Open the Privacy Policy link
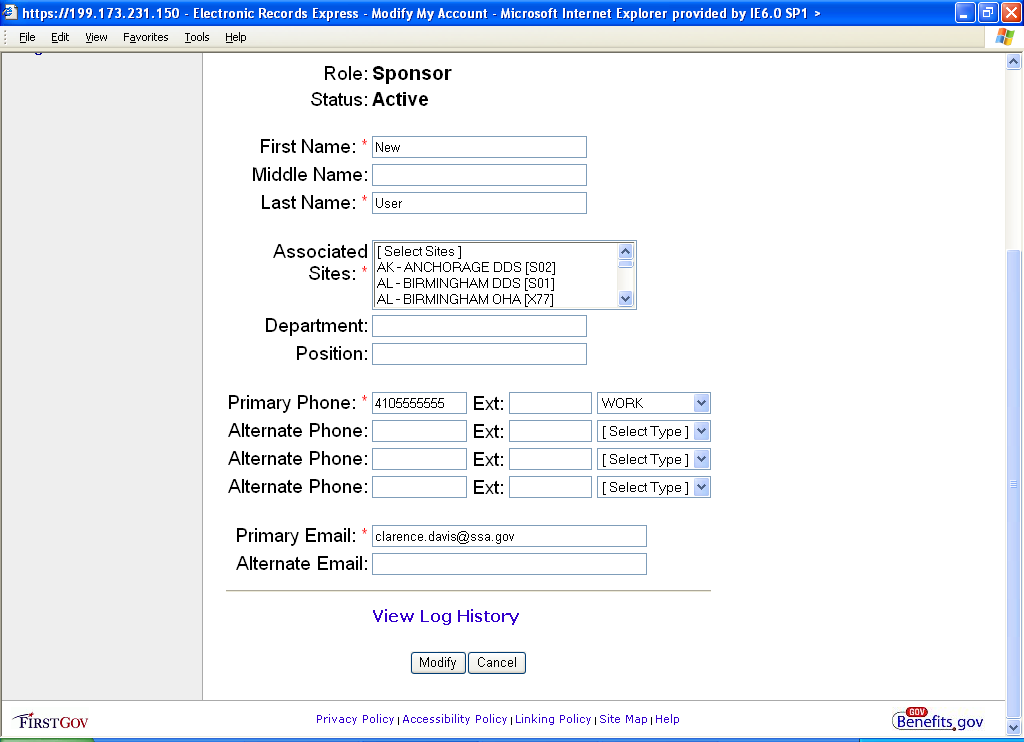 (x=355, y=719)
